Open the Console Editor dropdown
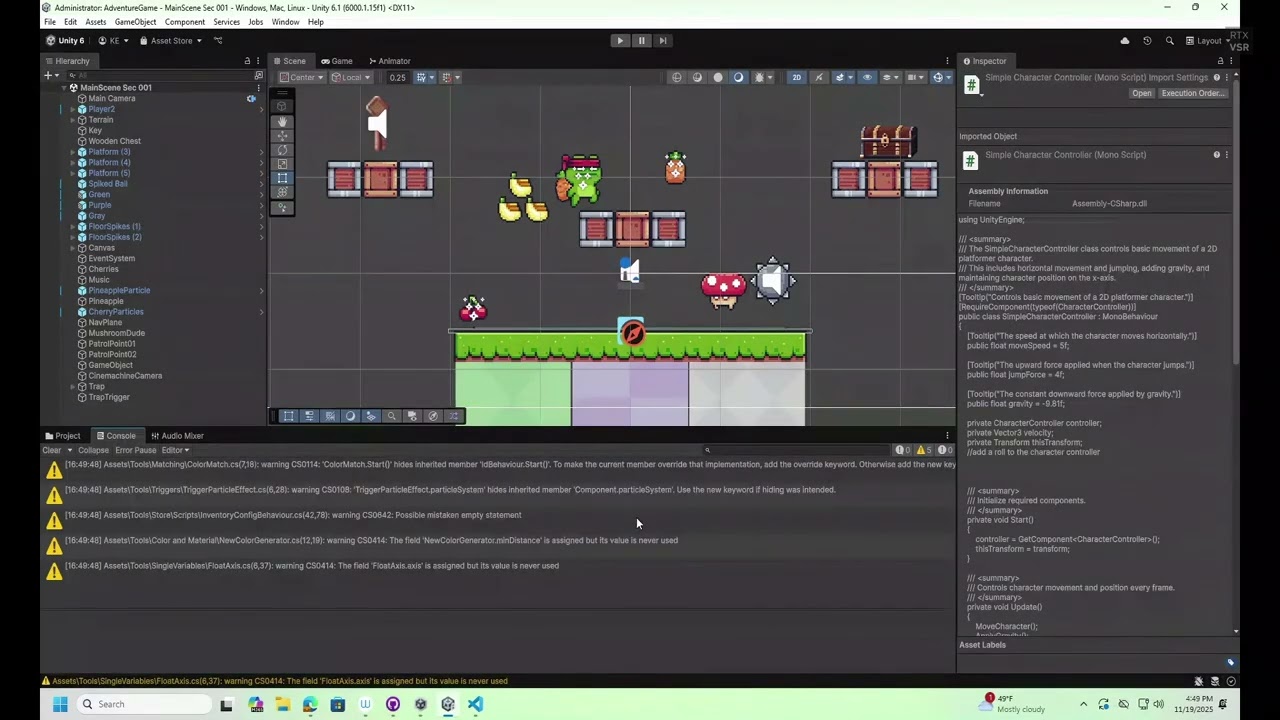The width and height of the screenshot is (1280, 720). [x=175, y=450]
